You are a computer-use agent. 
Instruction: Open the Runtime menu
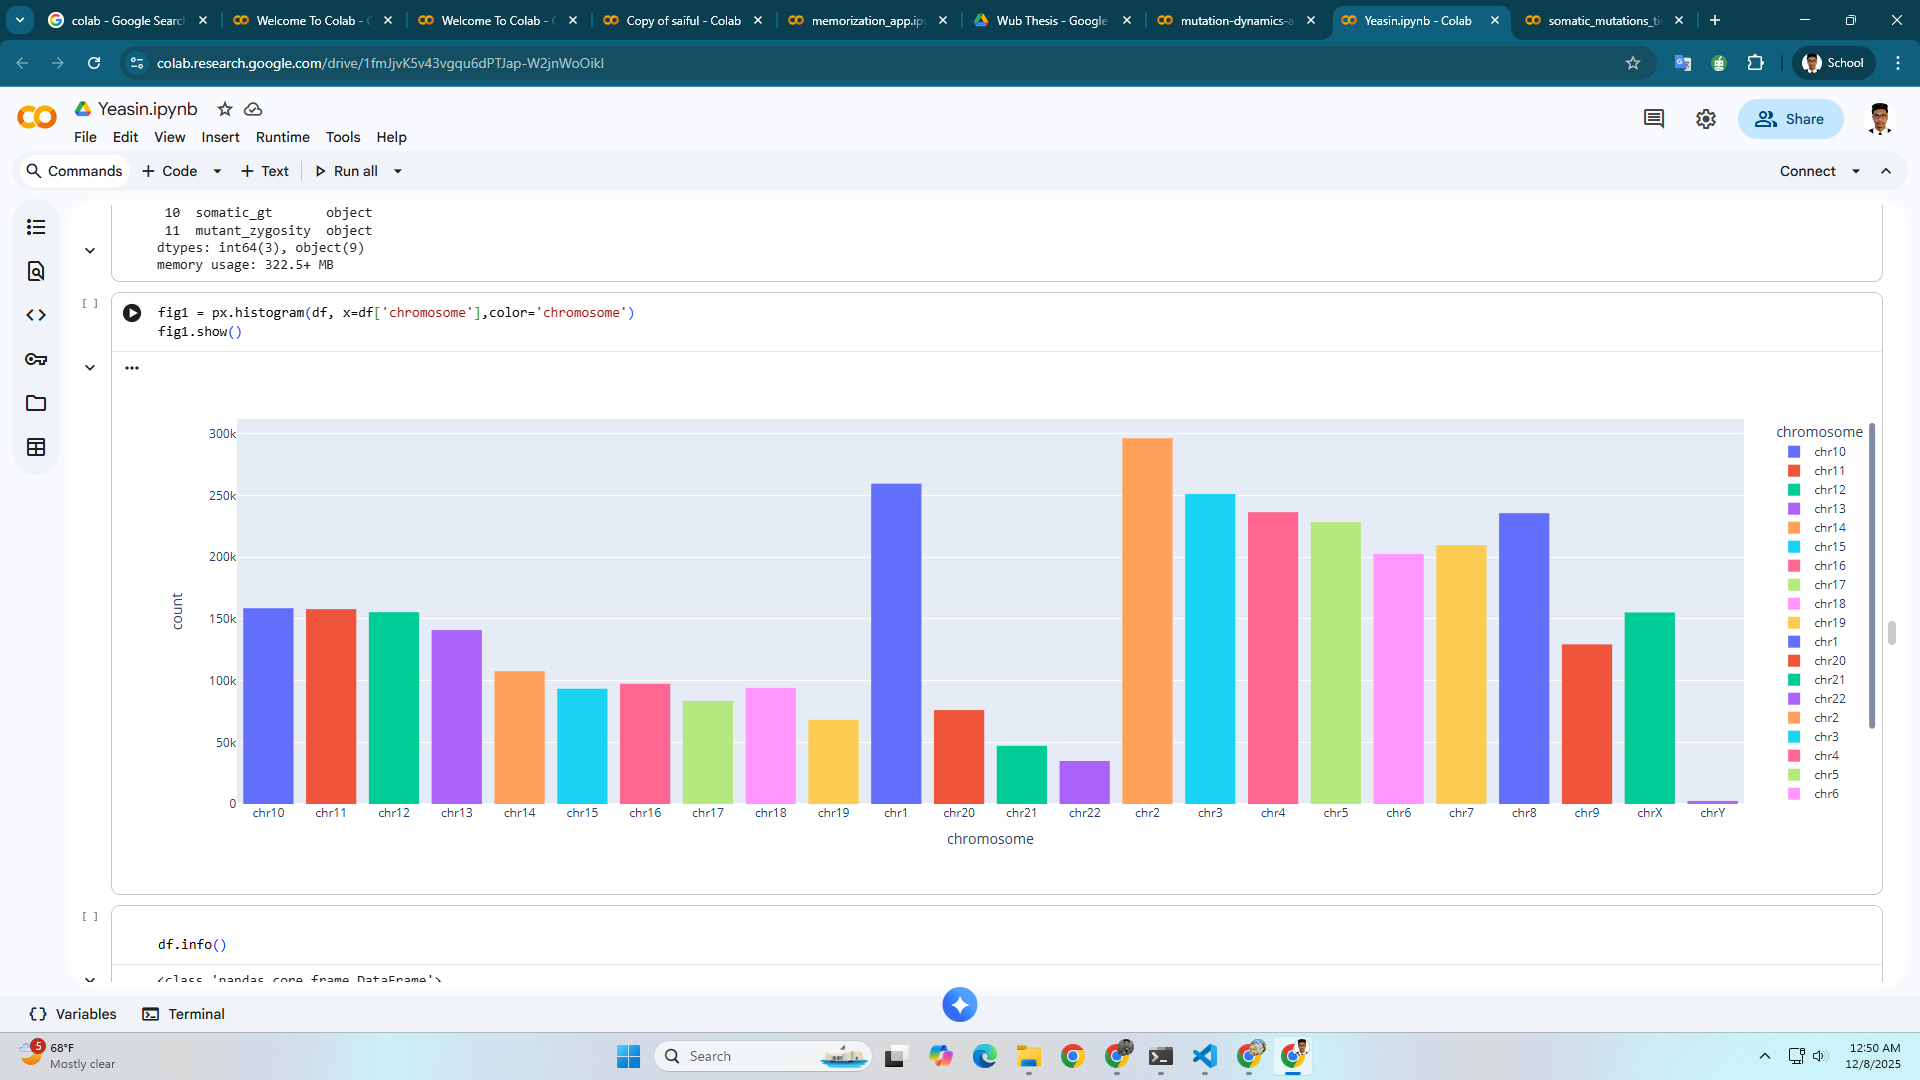[x=282, y=137]
